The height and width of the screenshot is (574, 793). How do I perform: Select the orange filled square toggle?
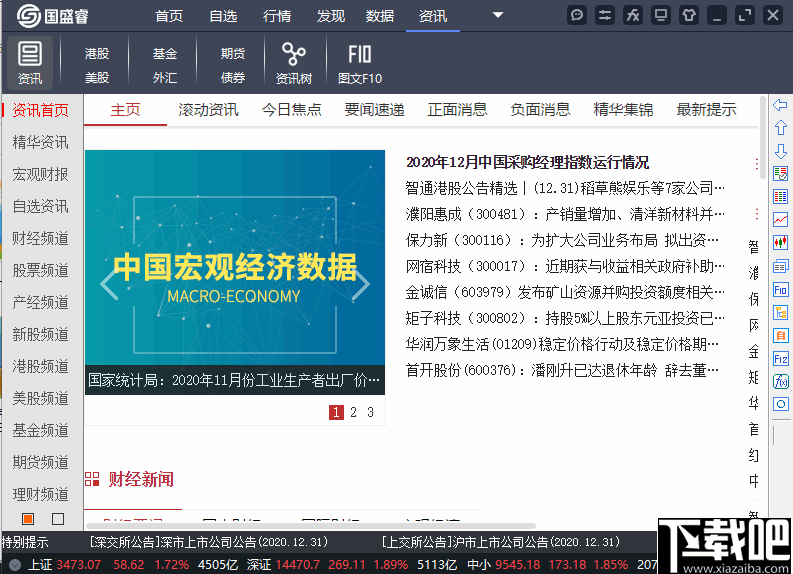point(28,519)
